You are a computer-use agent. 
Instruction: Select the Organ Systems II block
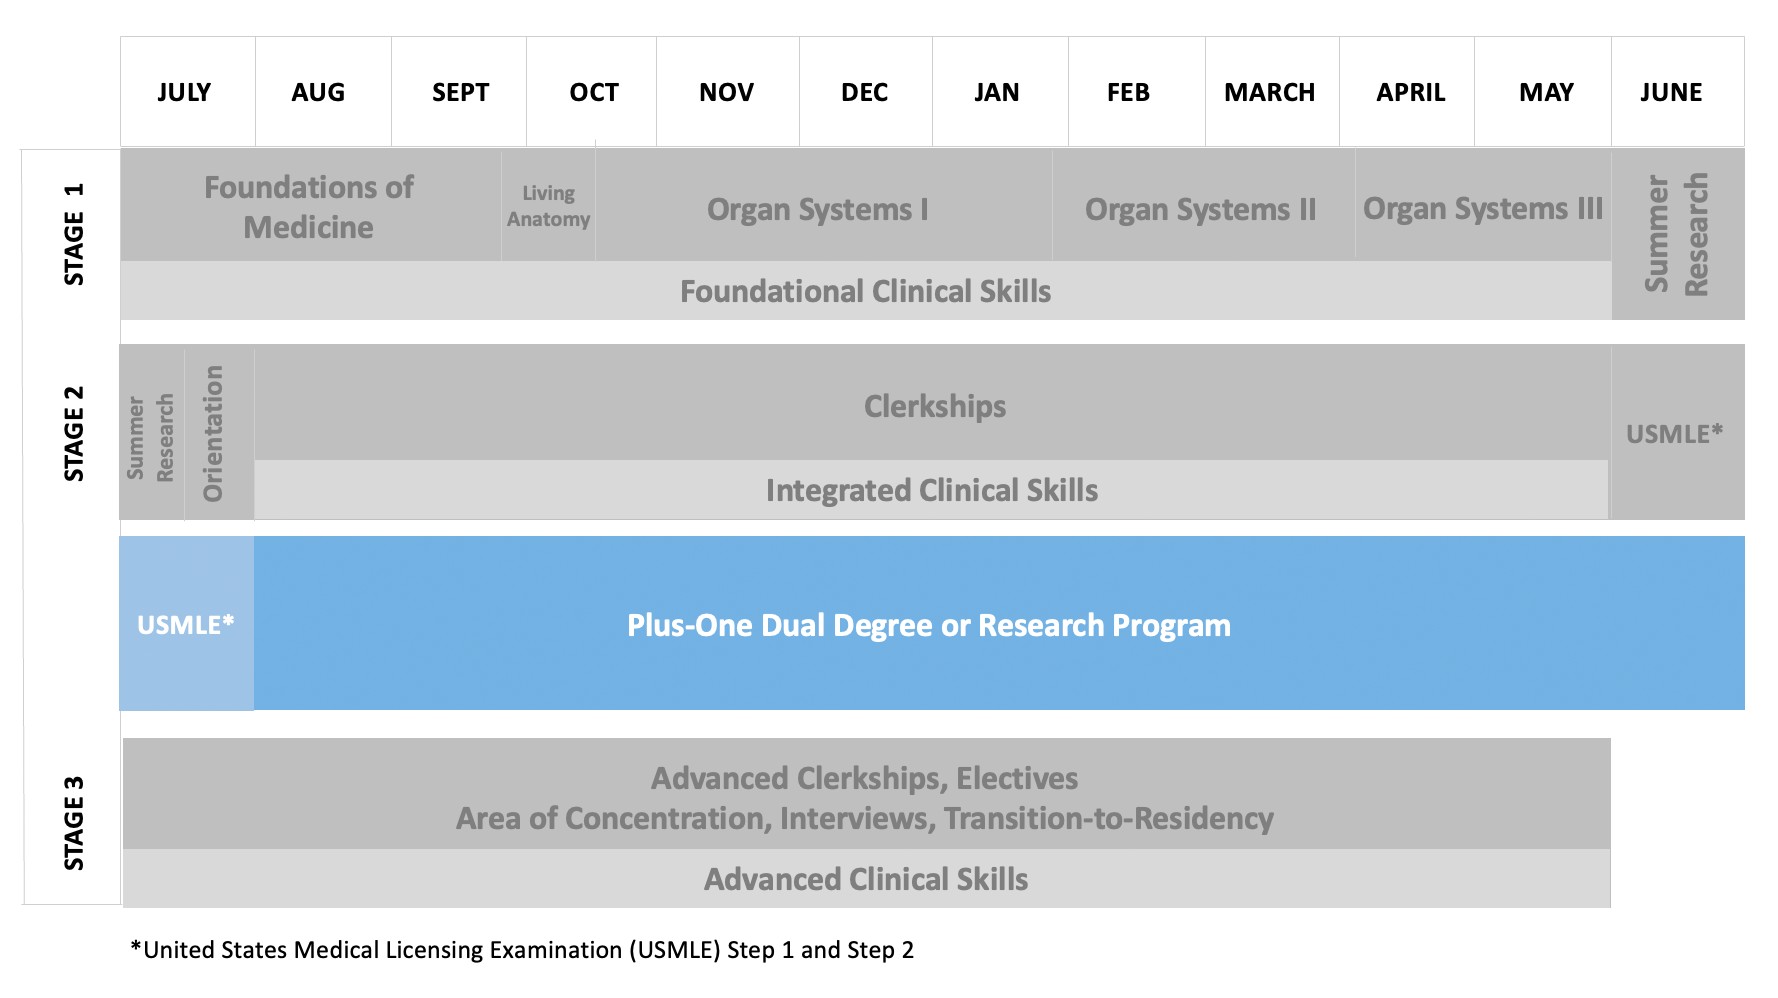pyautogui.click(x=1201, y=210)
